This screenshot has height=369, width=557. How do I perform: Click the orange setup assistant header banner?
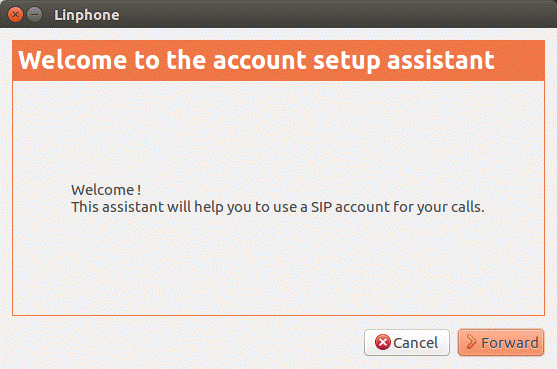click(x=278, y=60)
